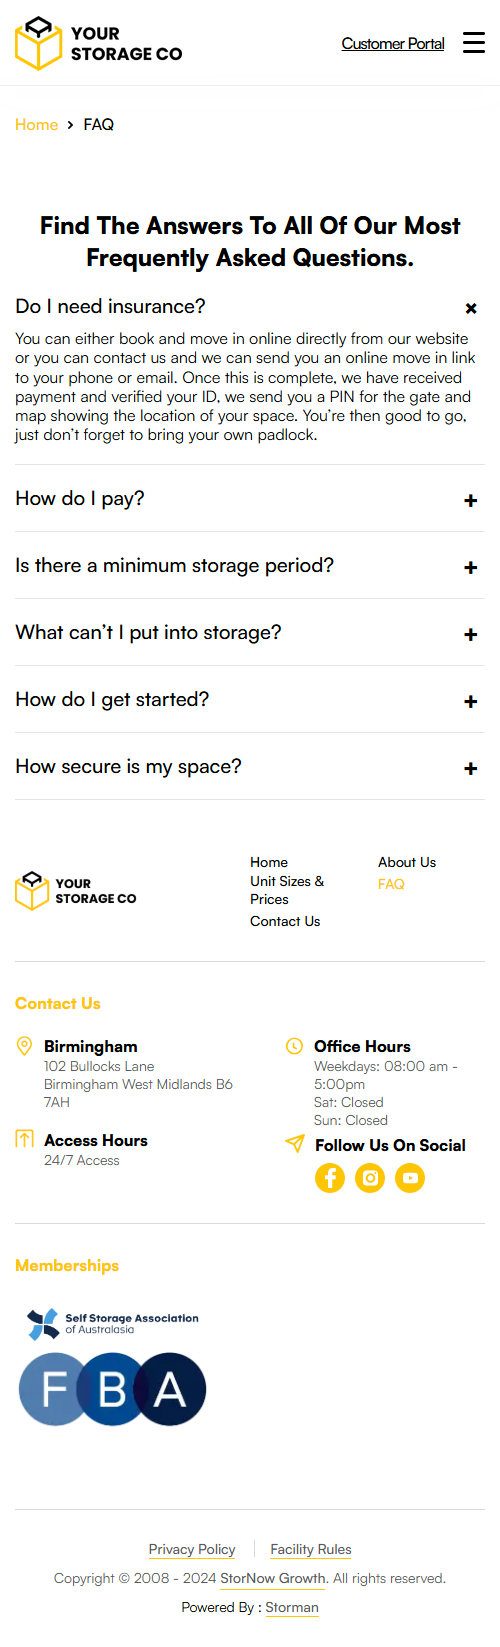This screenshot has width=500, height=1647.
Task: Expand the 'How do I pay?' question
Action: click(250, 498)
